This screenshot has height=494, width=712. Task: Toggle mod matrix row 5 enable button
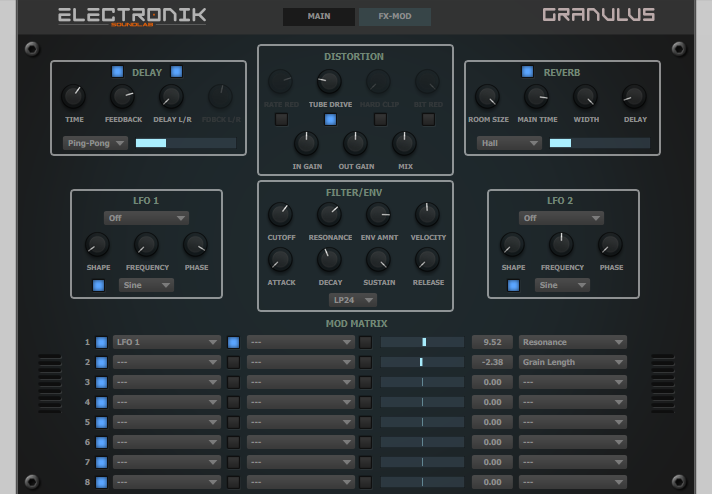[x=102, y=422]
